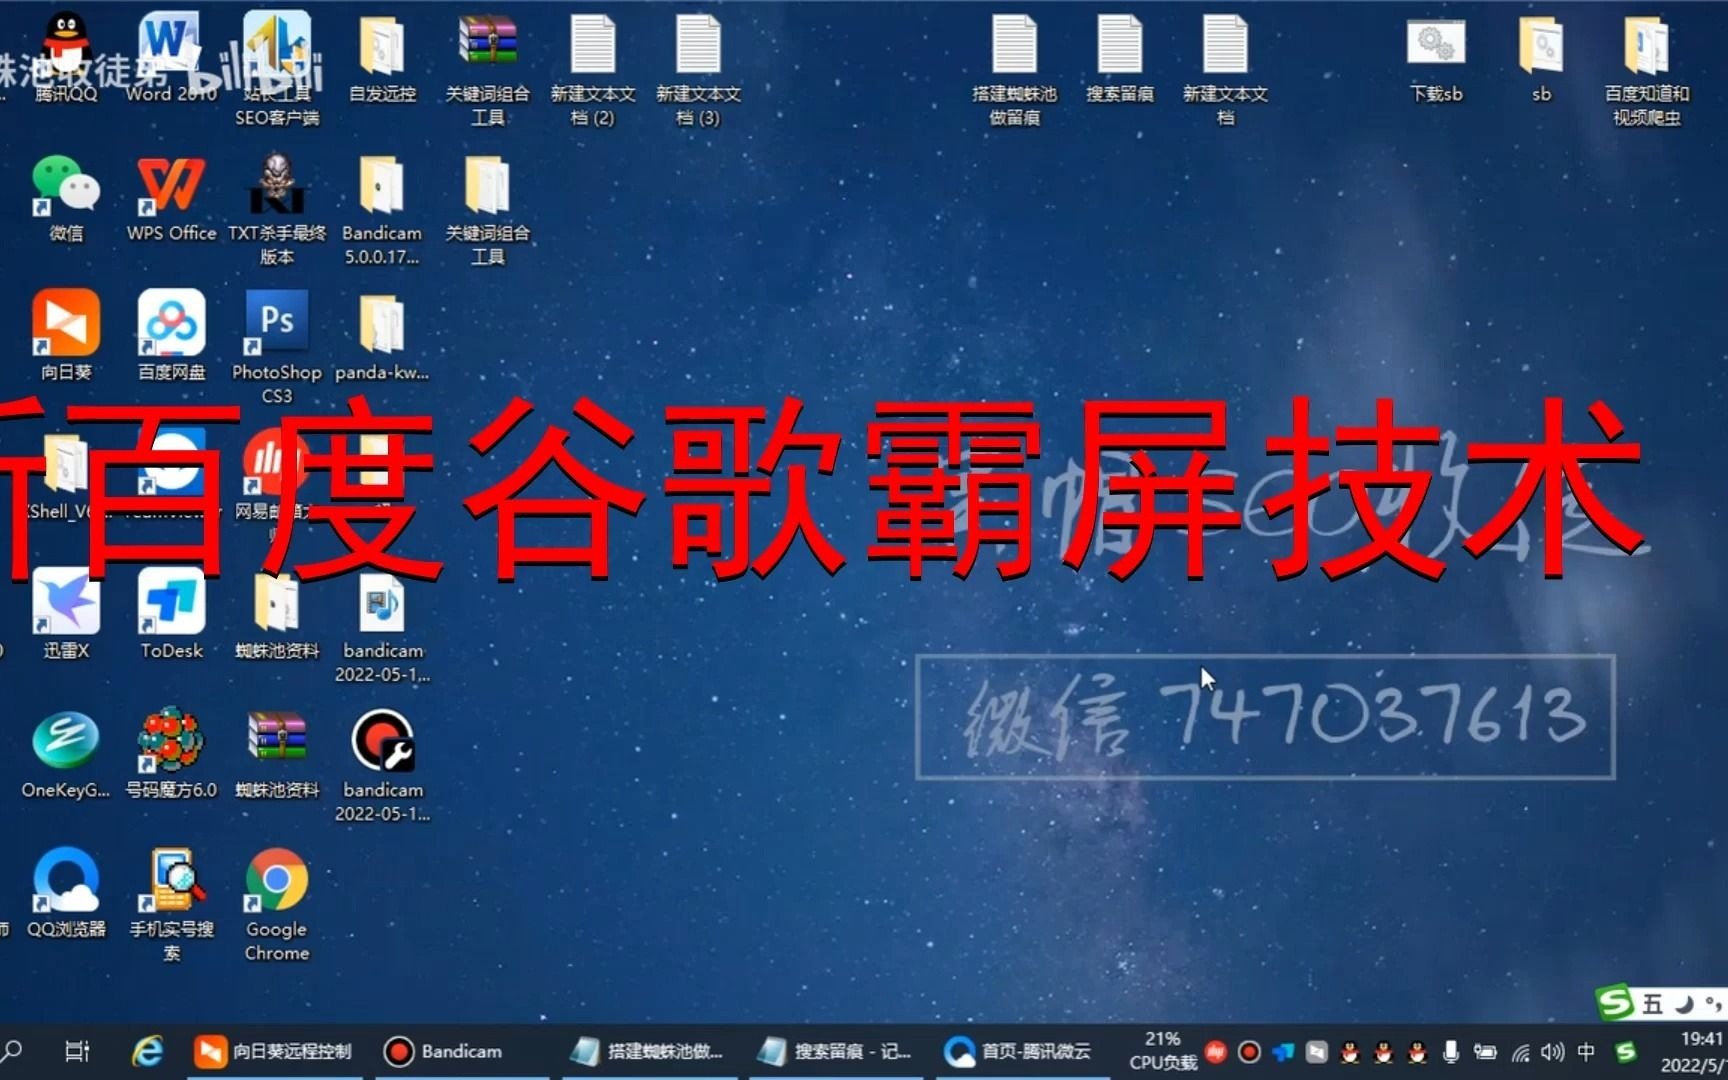Image resolution: width=1728 pixels, height=1080 pixels.
Task: Click the green Sogou S tray icon
Action: point(1626,1051)
